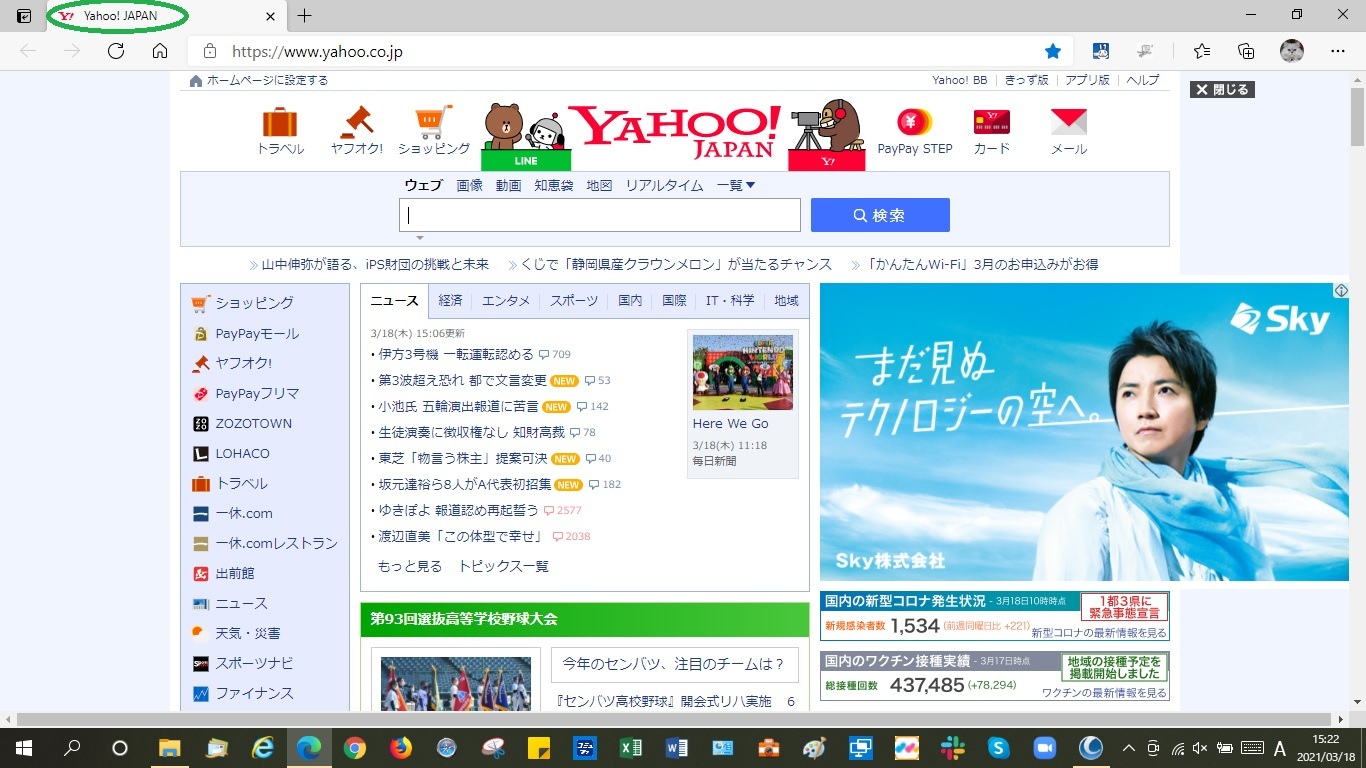This screenshot has width=1366, height=768.
Task: Open Excel from the taskbar
Action: click(631, 748)
